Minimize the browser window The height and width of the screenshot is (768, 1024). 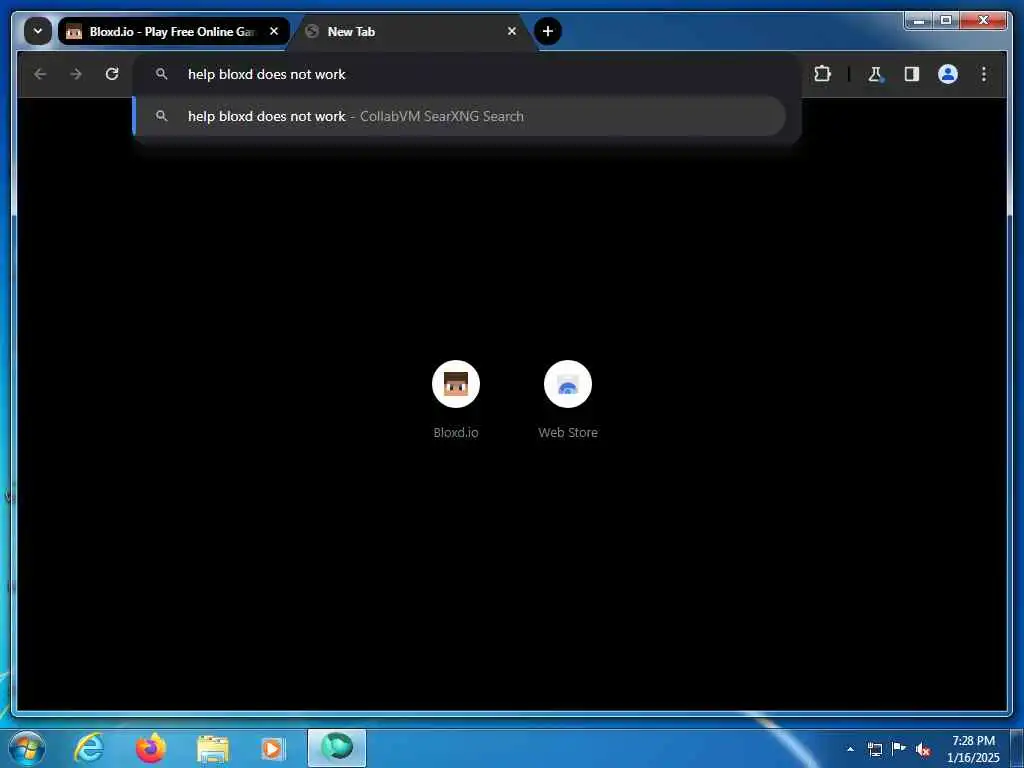pyautogui.click(x=919, y=21)
